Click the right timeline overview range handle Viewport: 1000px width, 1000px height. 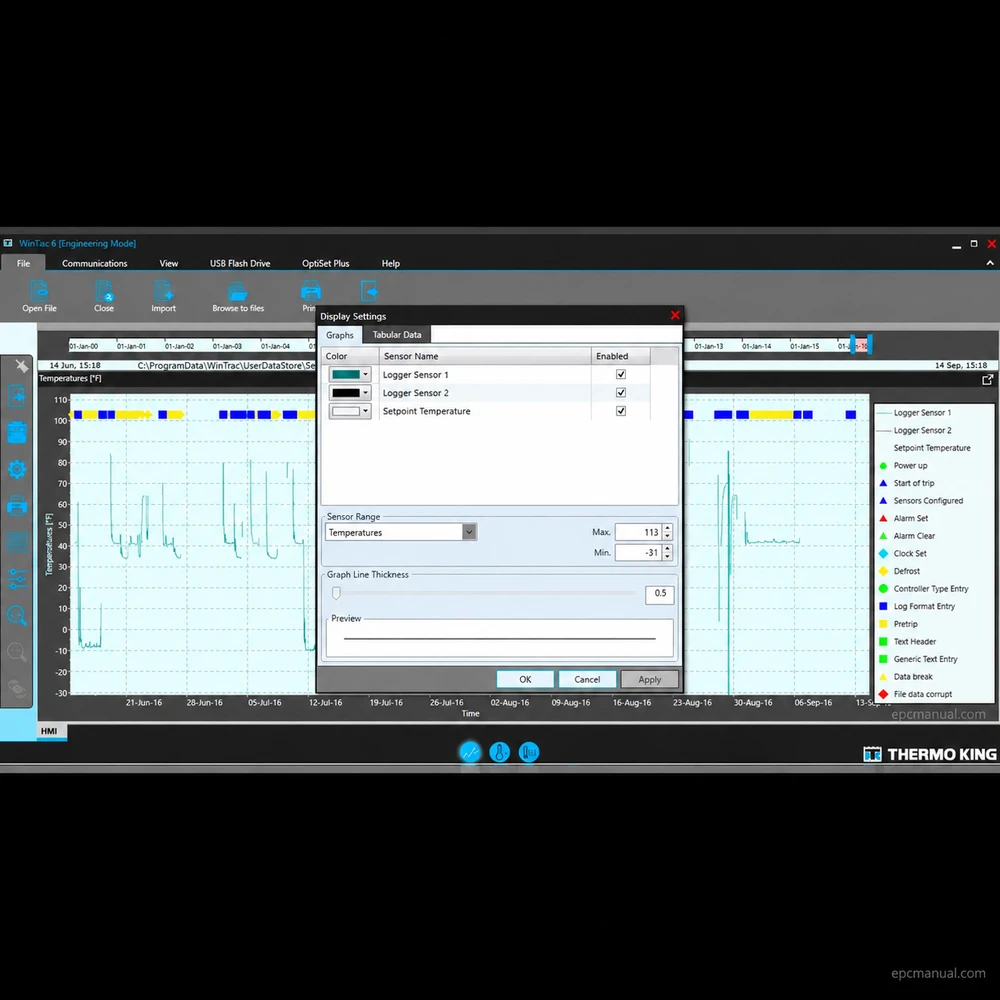point(869,344)
